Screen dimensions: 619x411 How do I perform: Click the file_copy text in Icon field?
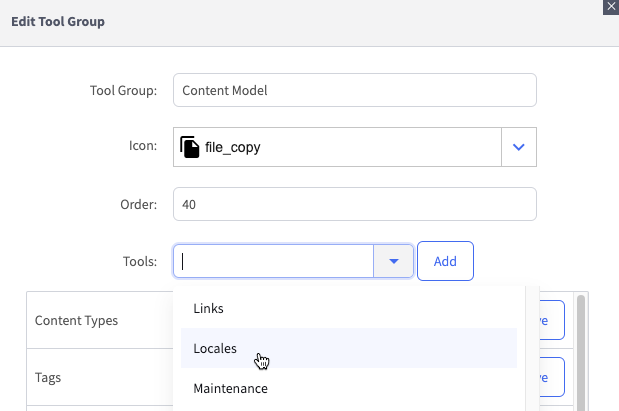(x=233, y=148)
